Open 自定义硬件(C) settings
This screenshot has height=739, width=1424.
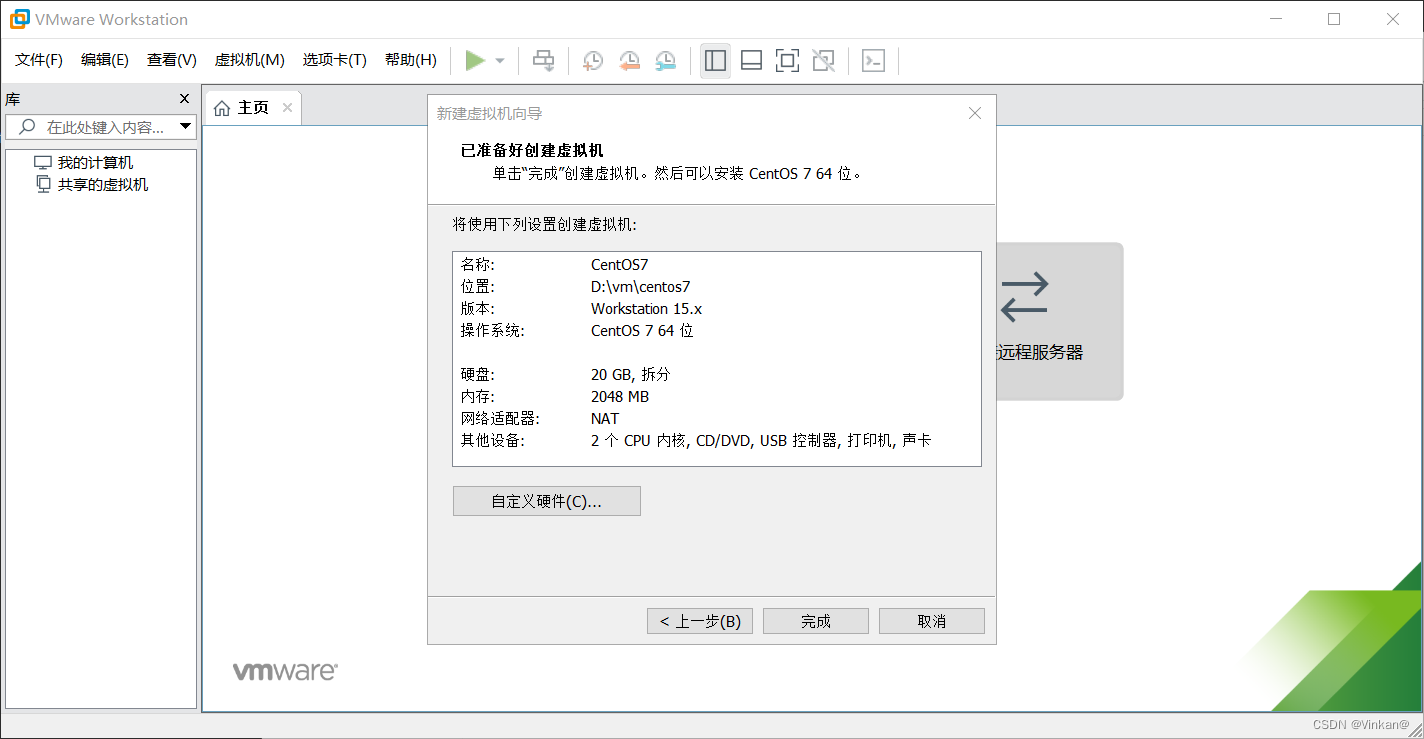546,500
